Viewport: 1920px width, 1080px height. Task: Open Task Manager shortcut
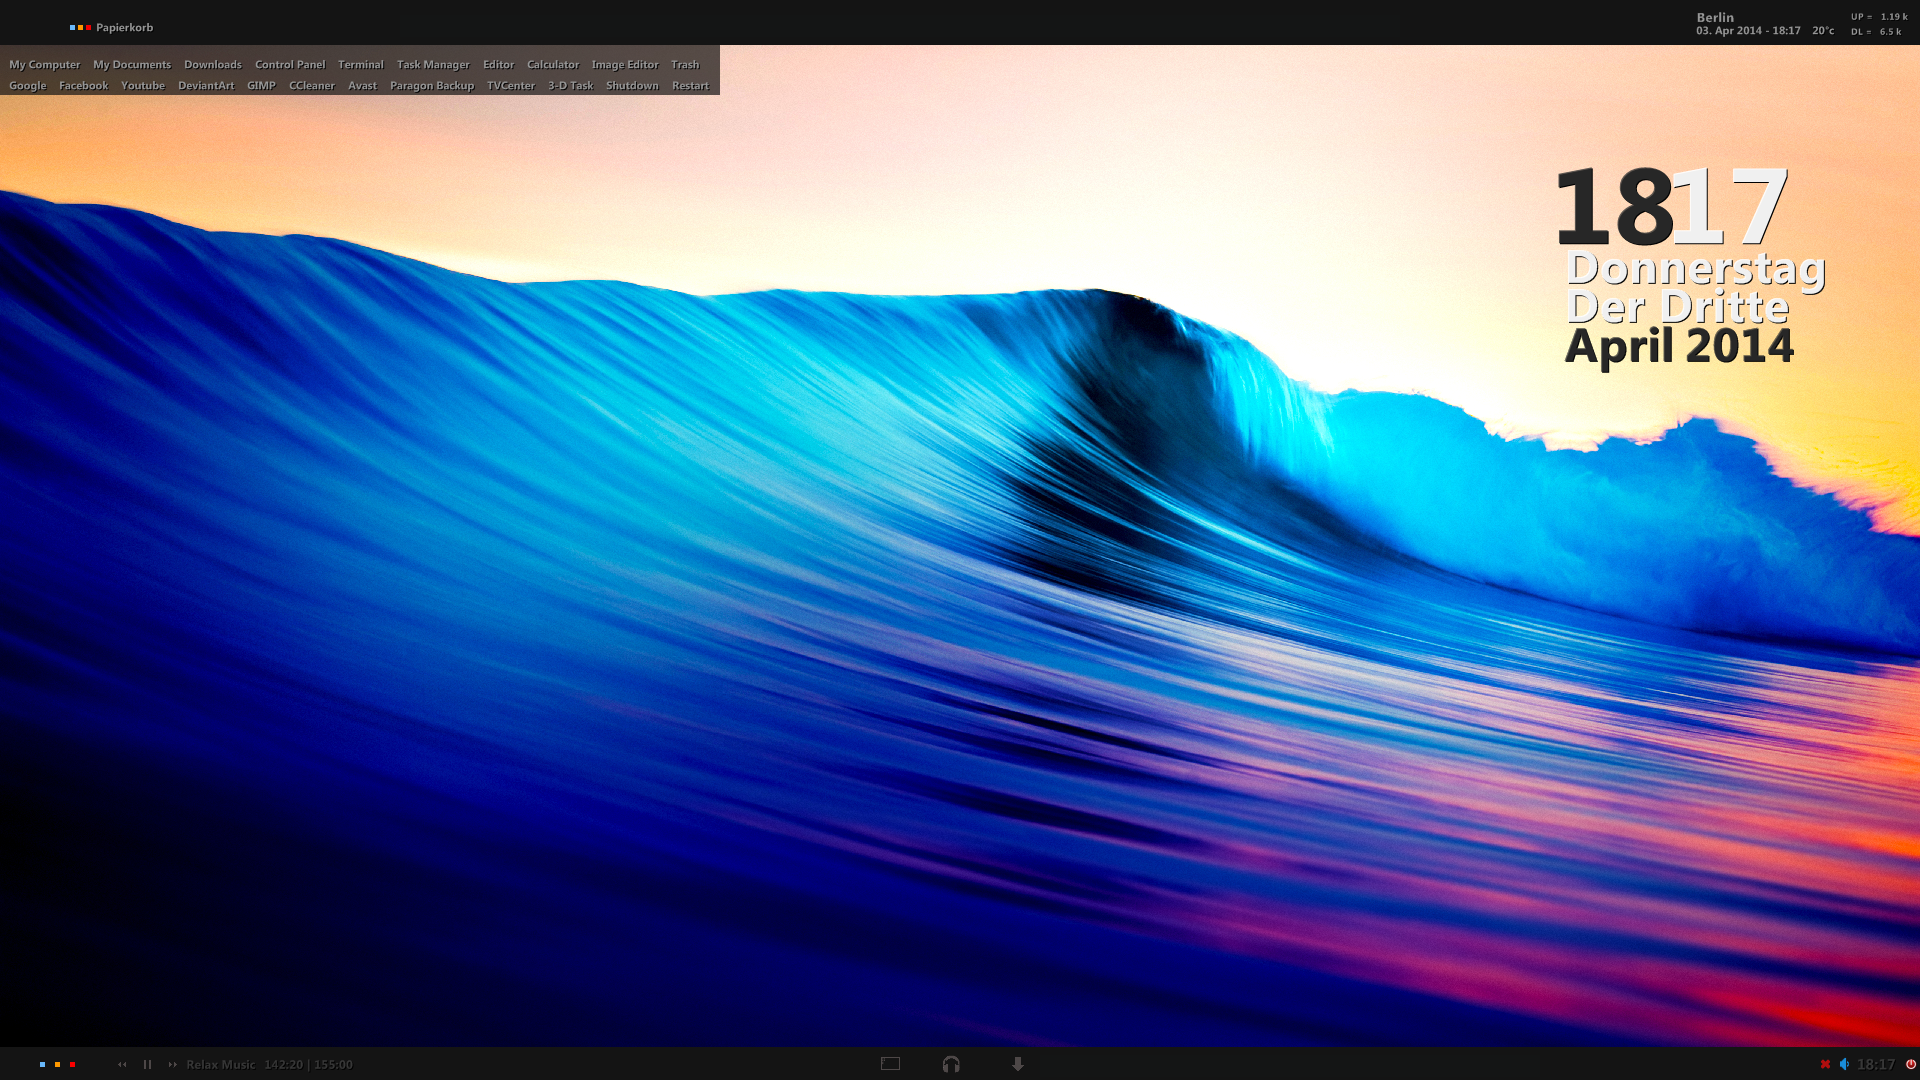(x=433, y=64)
